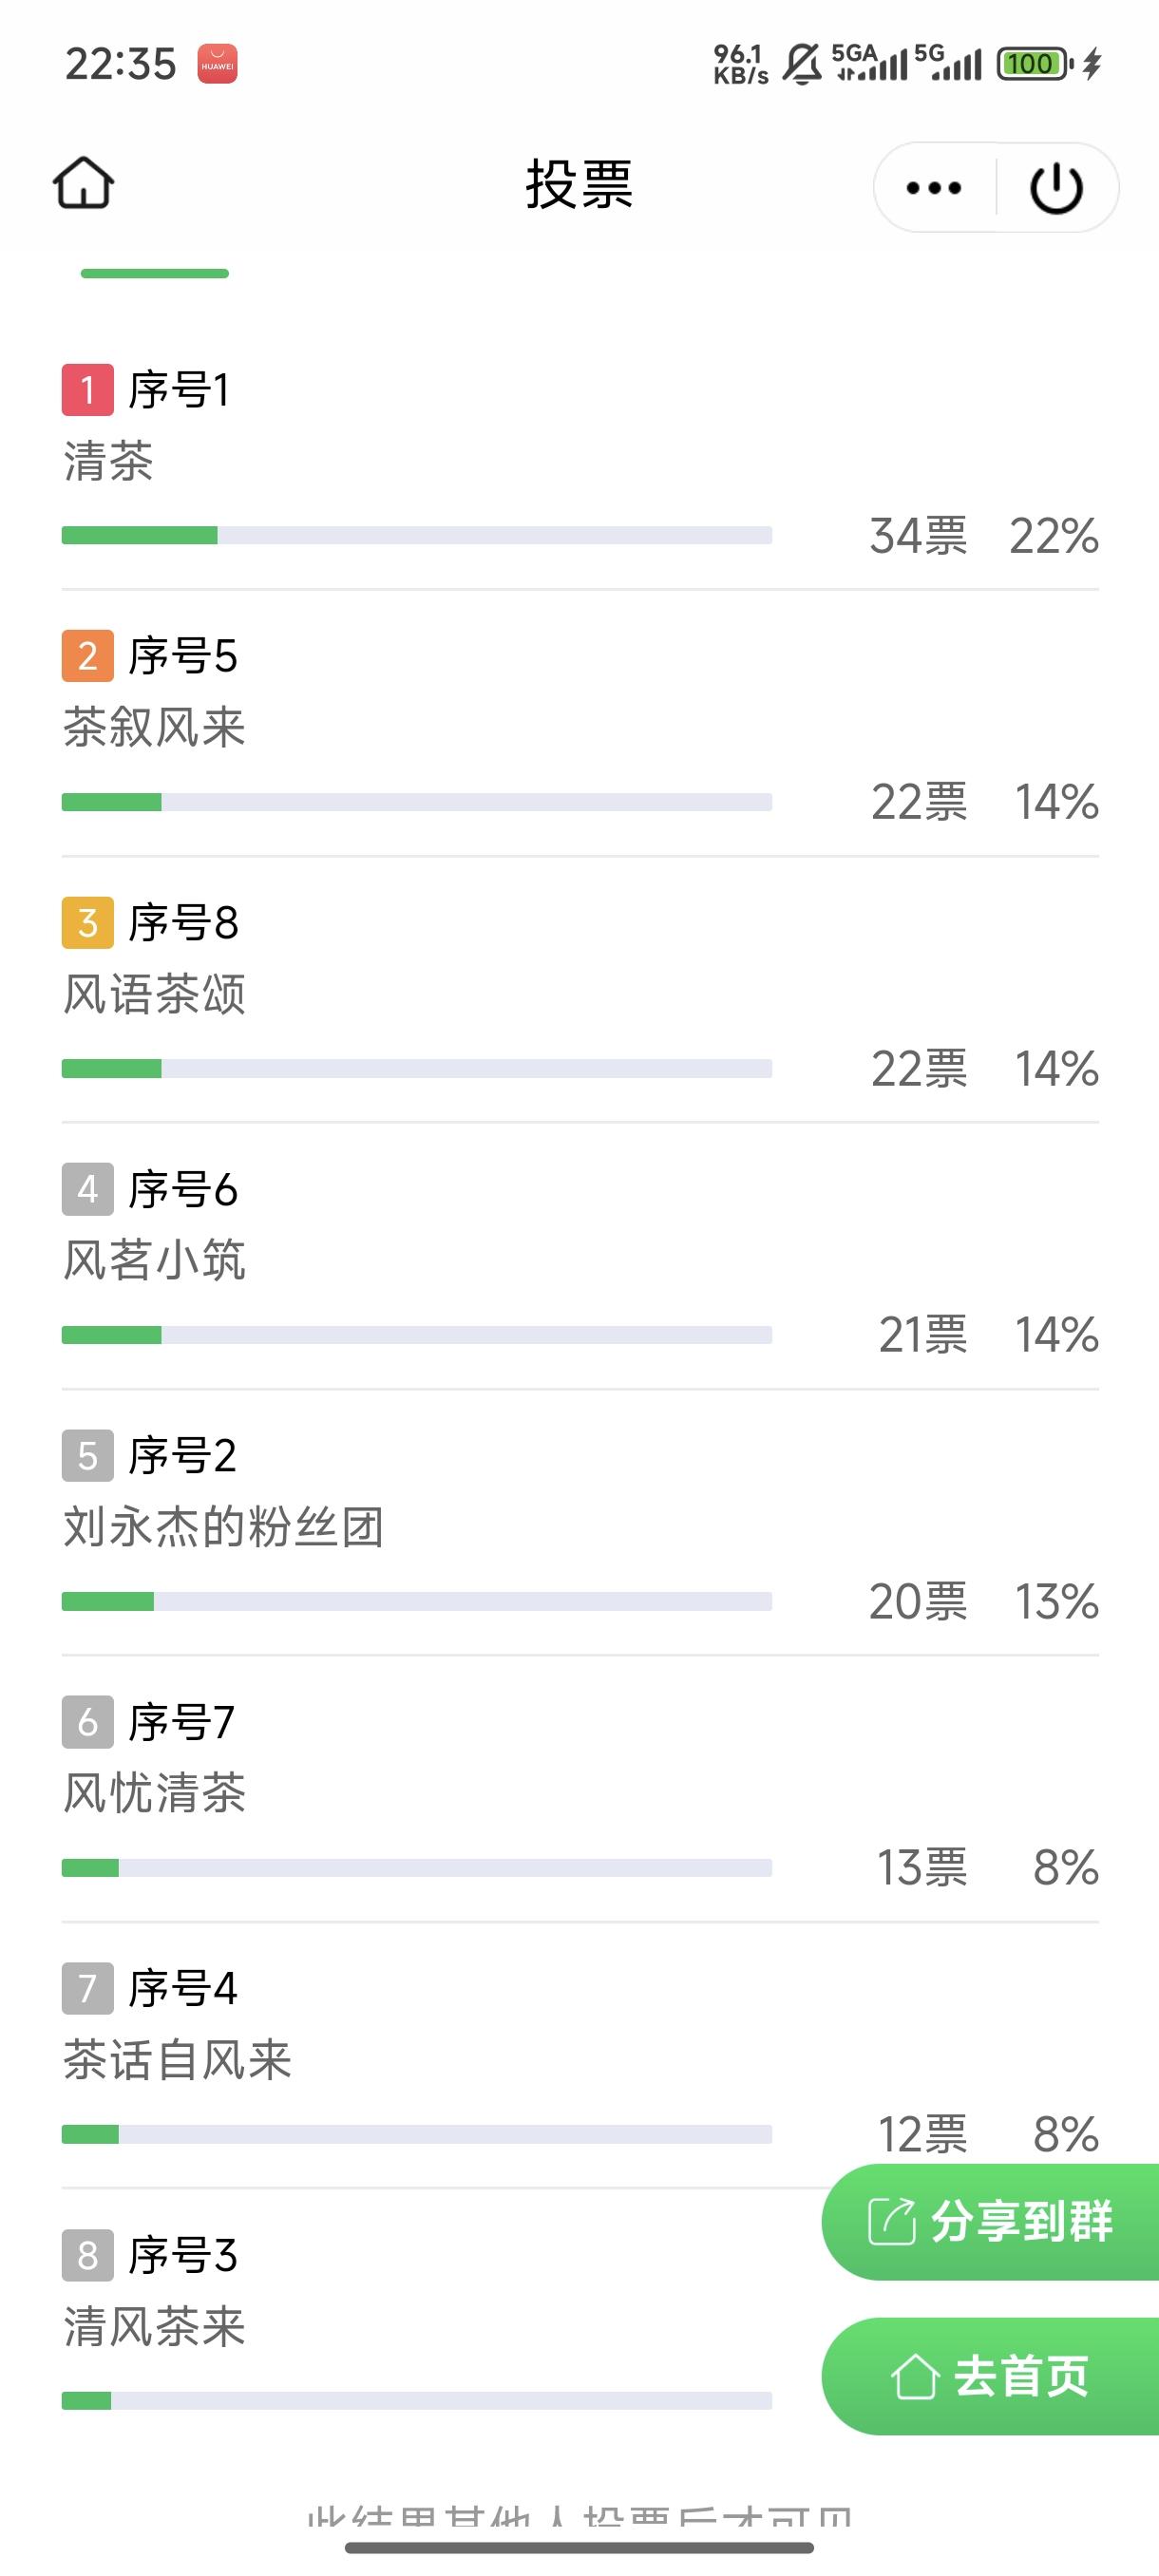Image resolution: width=1159 pixels, height=2576 pixels.
Task: Tap the home icon in the header
Action: point(84,184)
